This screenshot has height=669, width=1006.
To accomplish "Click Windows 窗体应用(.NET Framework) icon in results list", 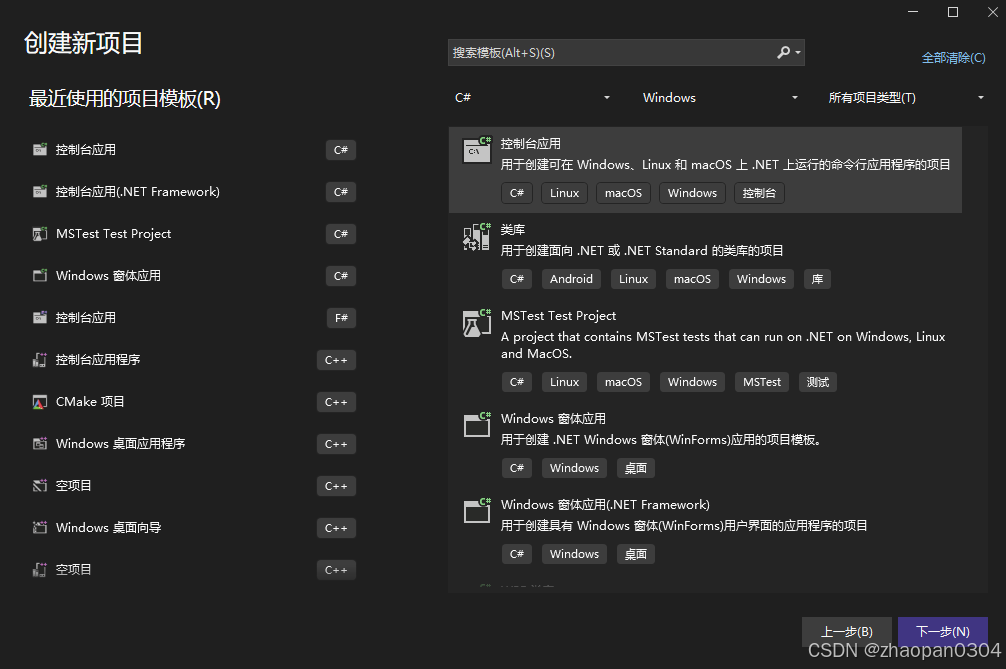I will [477, 511].
